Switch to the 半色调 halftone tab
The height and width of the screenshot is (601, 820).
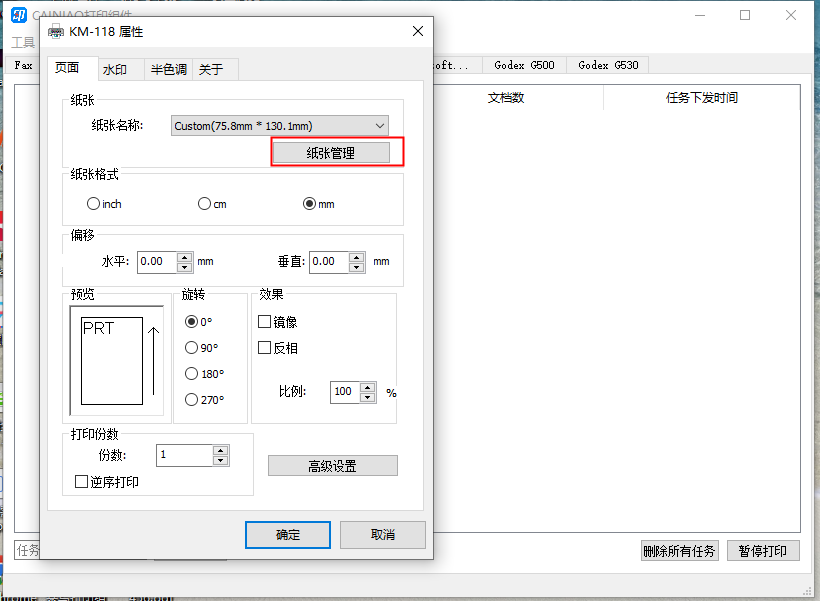pos(168,69)
